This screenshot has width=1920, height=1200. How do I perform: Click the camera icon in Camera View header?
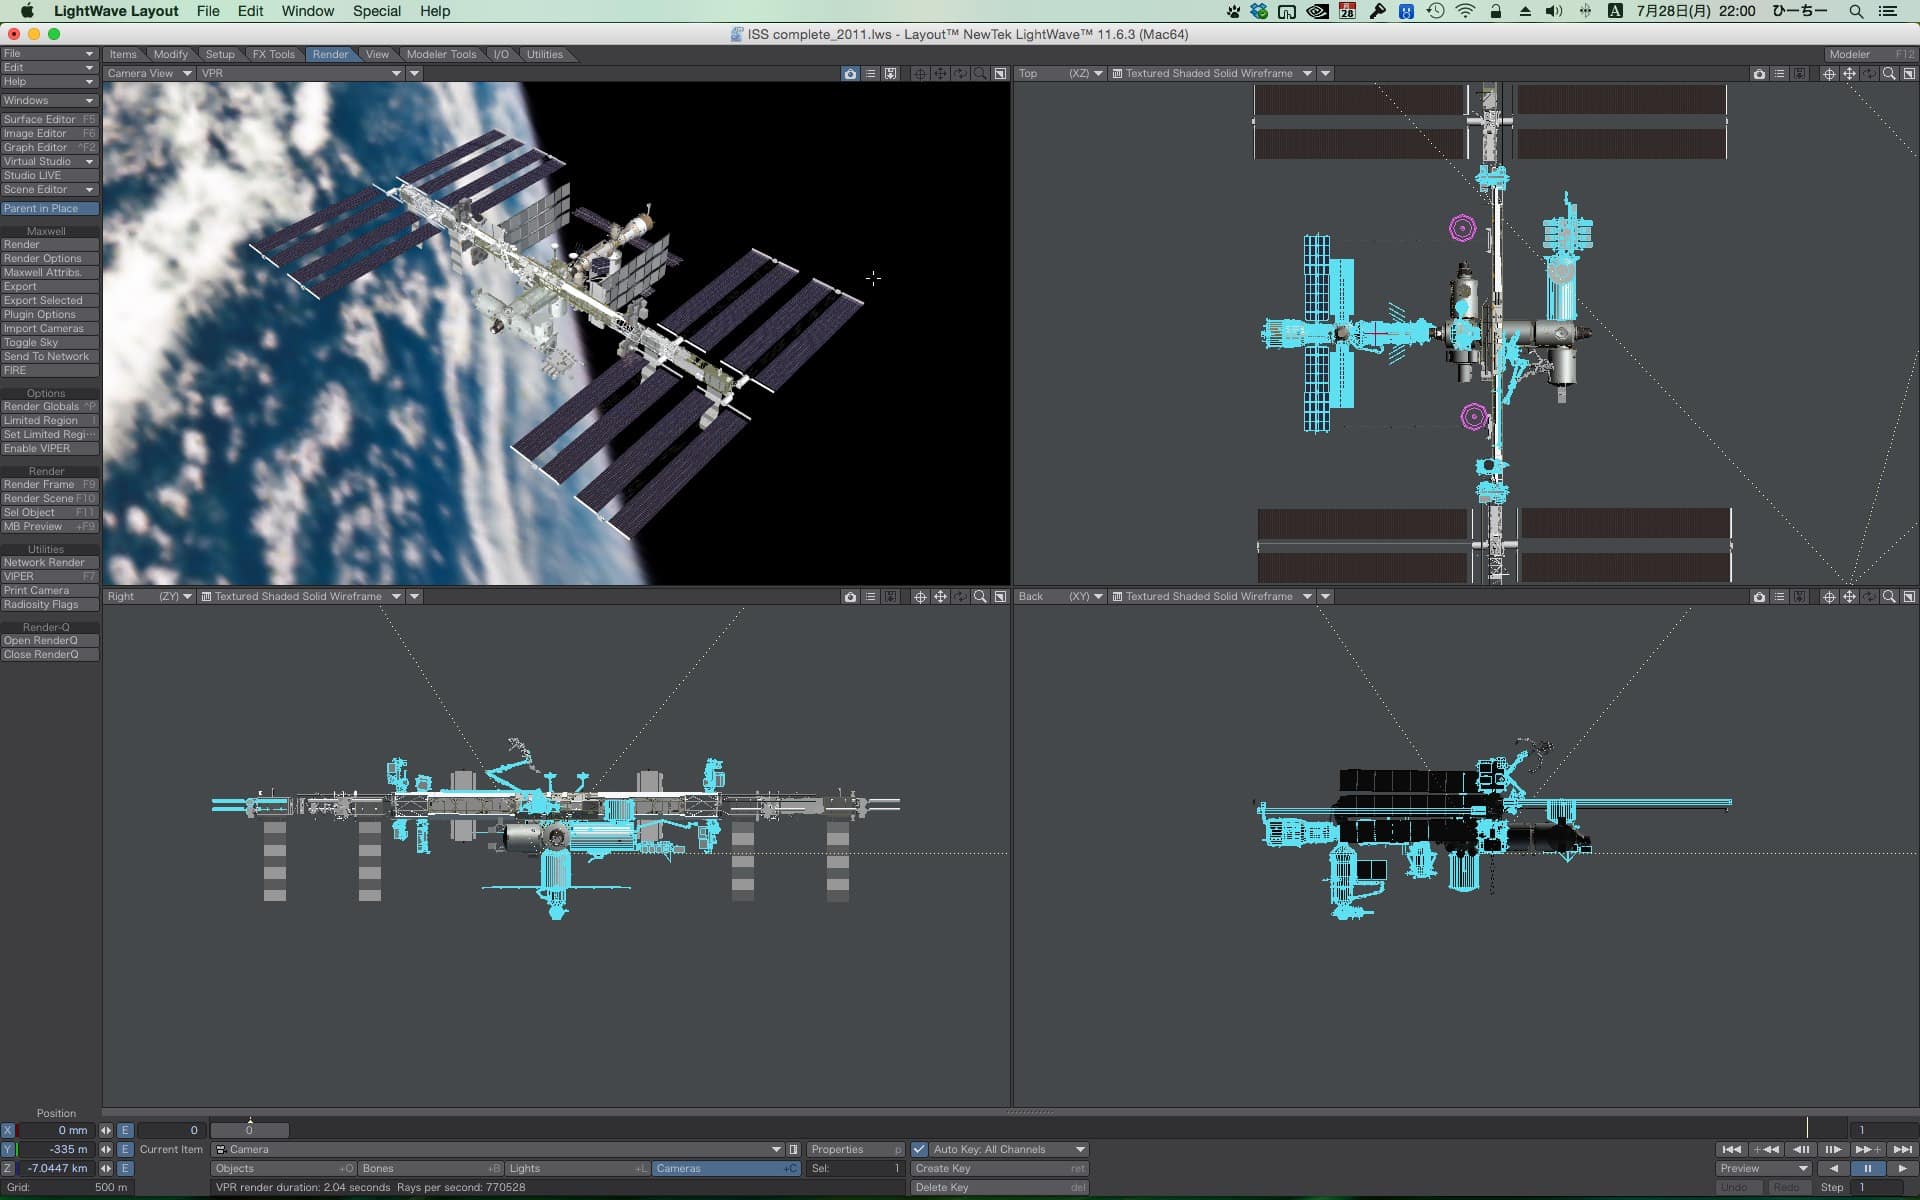tap(850, 73)
